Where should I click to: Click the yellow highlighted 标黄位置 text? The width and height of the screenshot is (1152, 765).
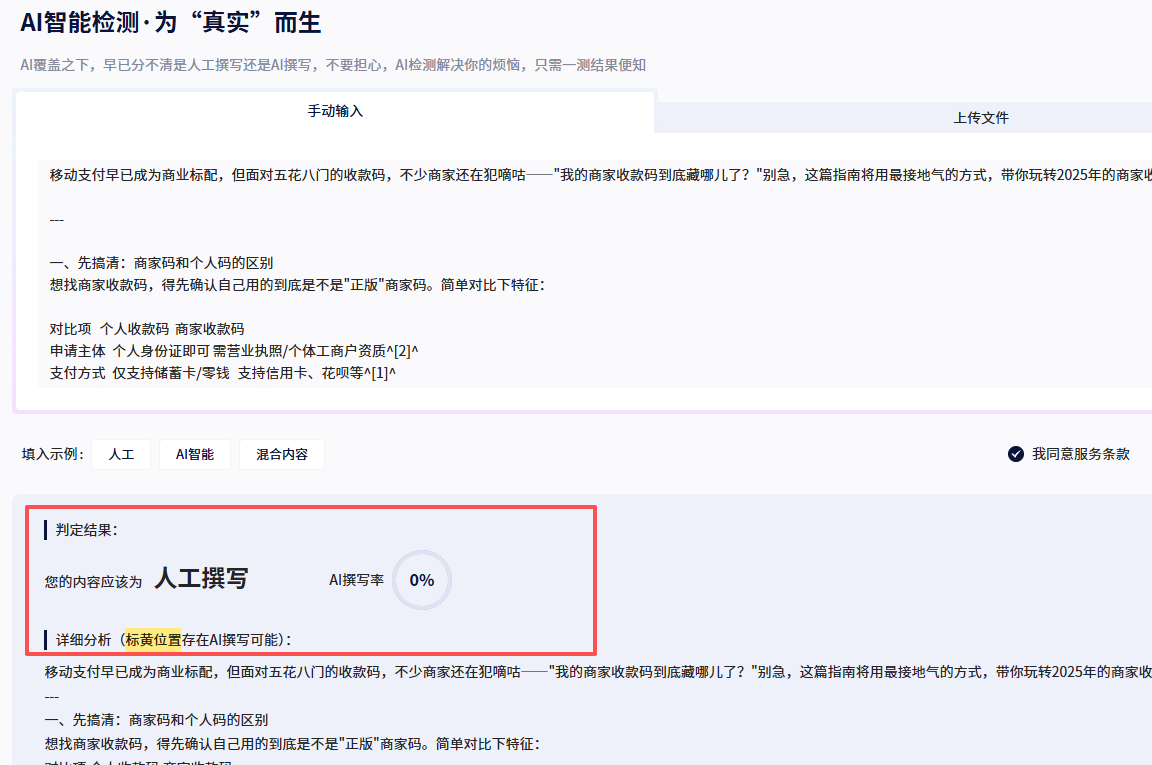coord(153,639)
